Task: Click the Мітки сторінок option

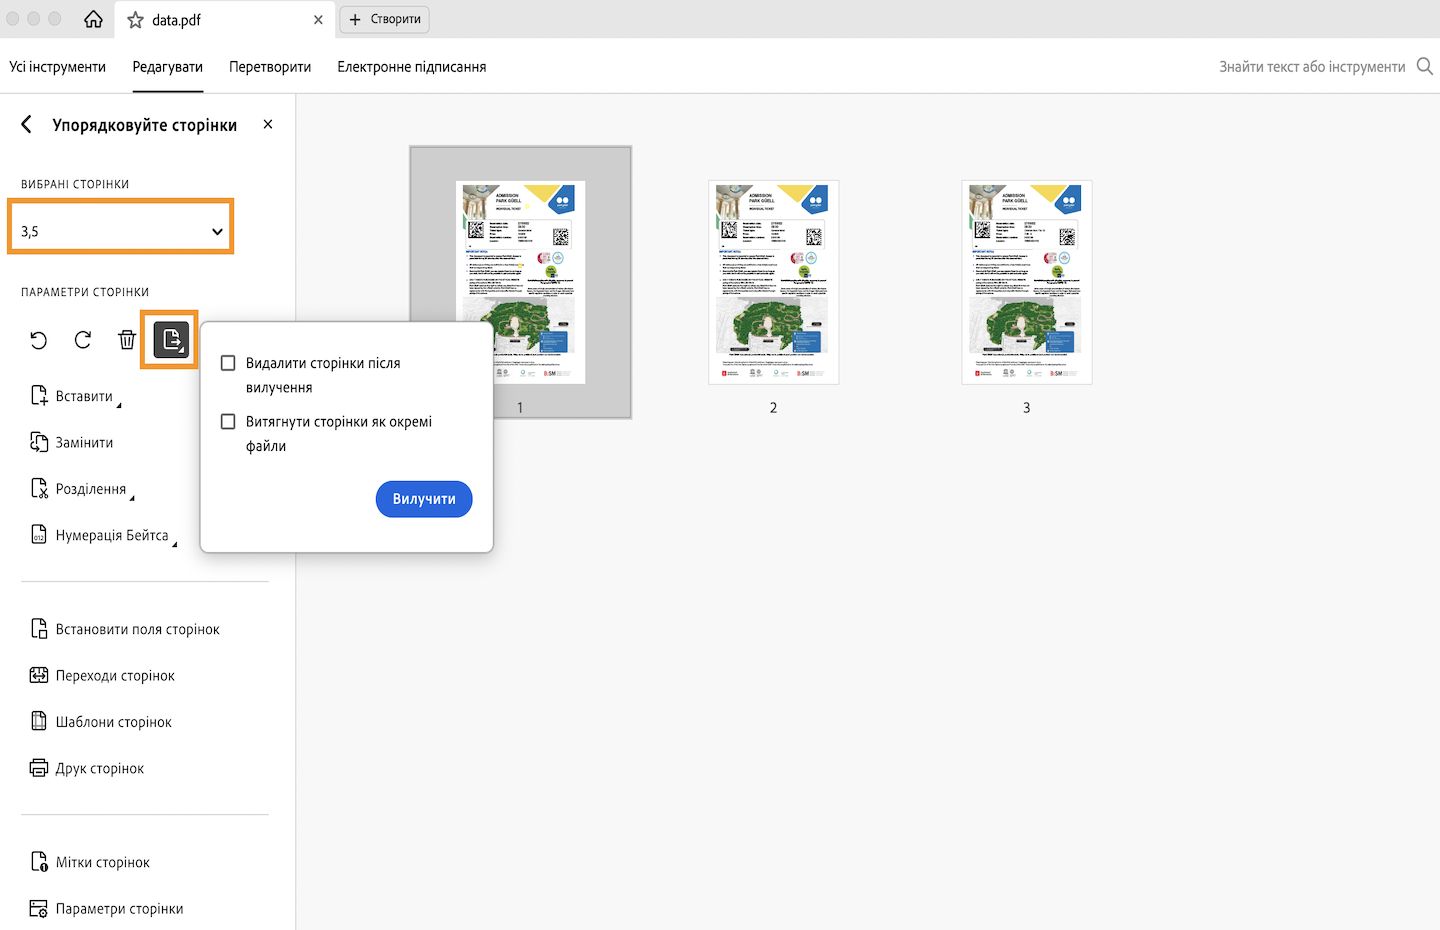Action: coord(101,861)
